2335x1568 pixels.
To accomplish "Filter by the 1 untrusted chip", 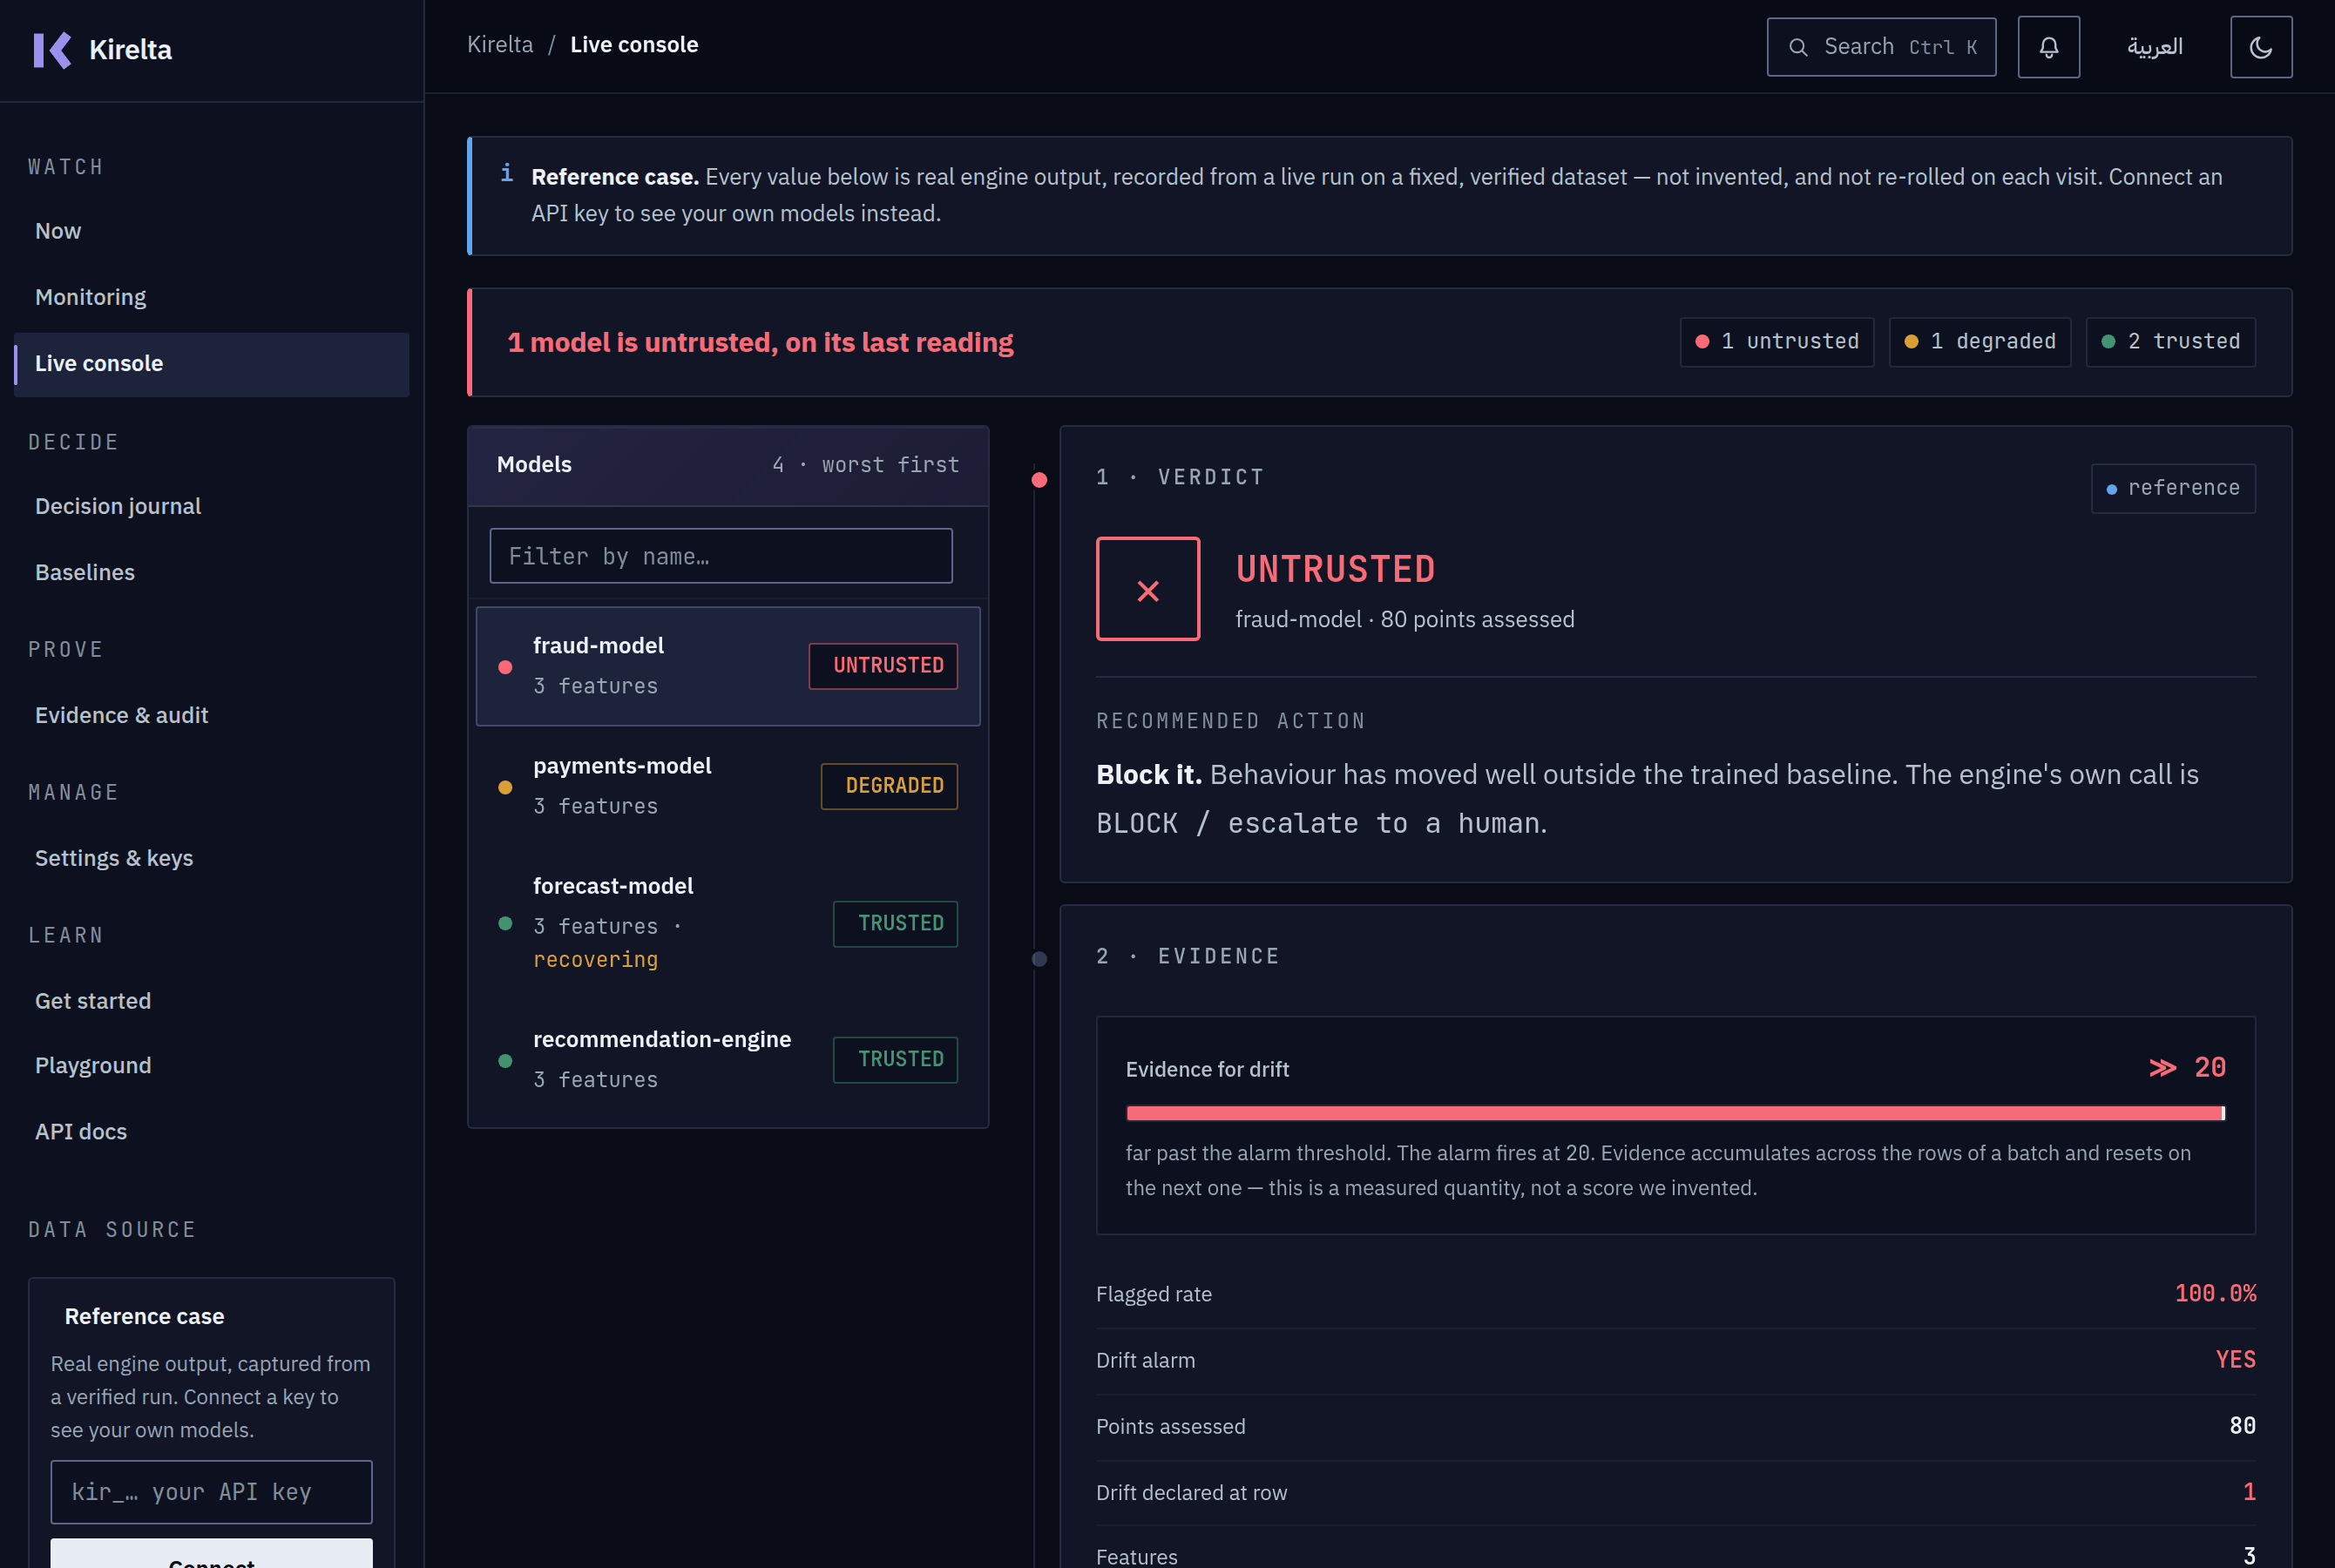I will 1776,342.
